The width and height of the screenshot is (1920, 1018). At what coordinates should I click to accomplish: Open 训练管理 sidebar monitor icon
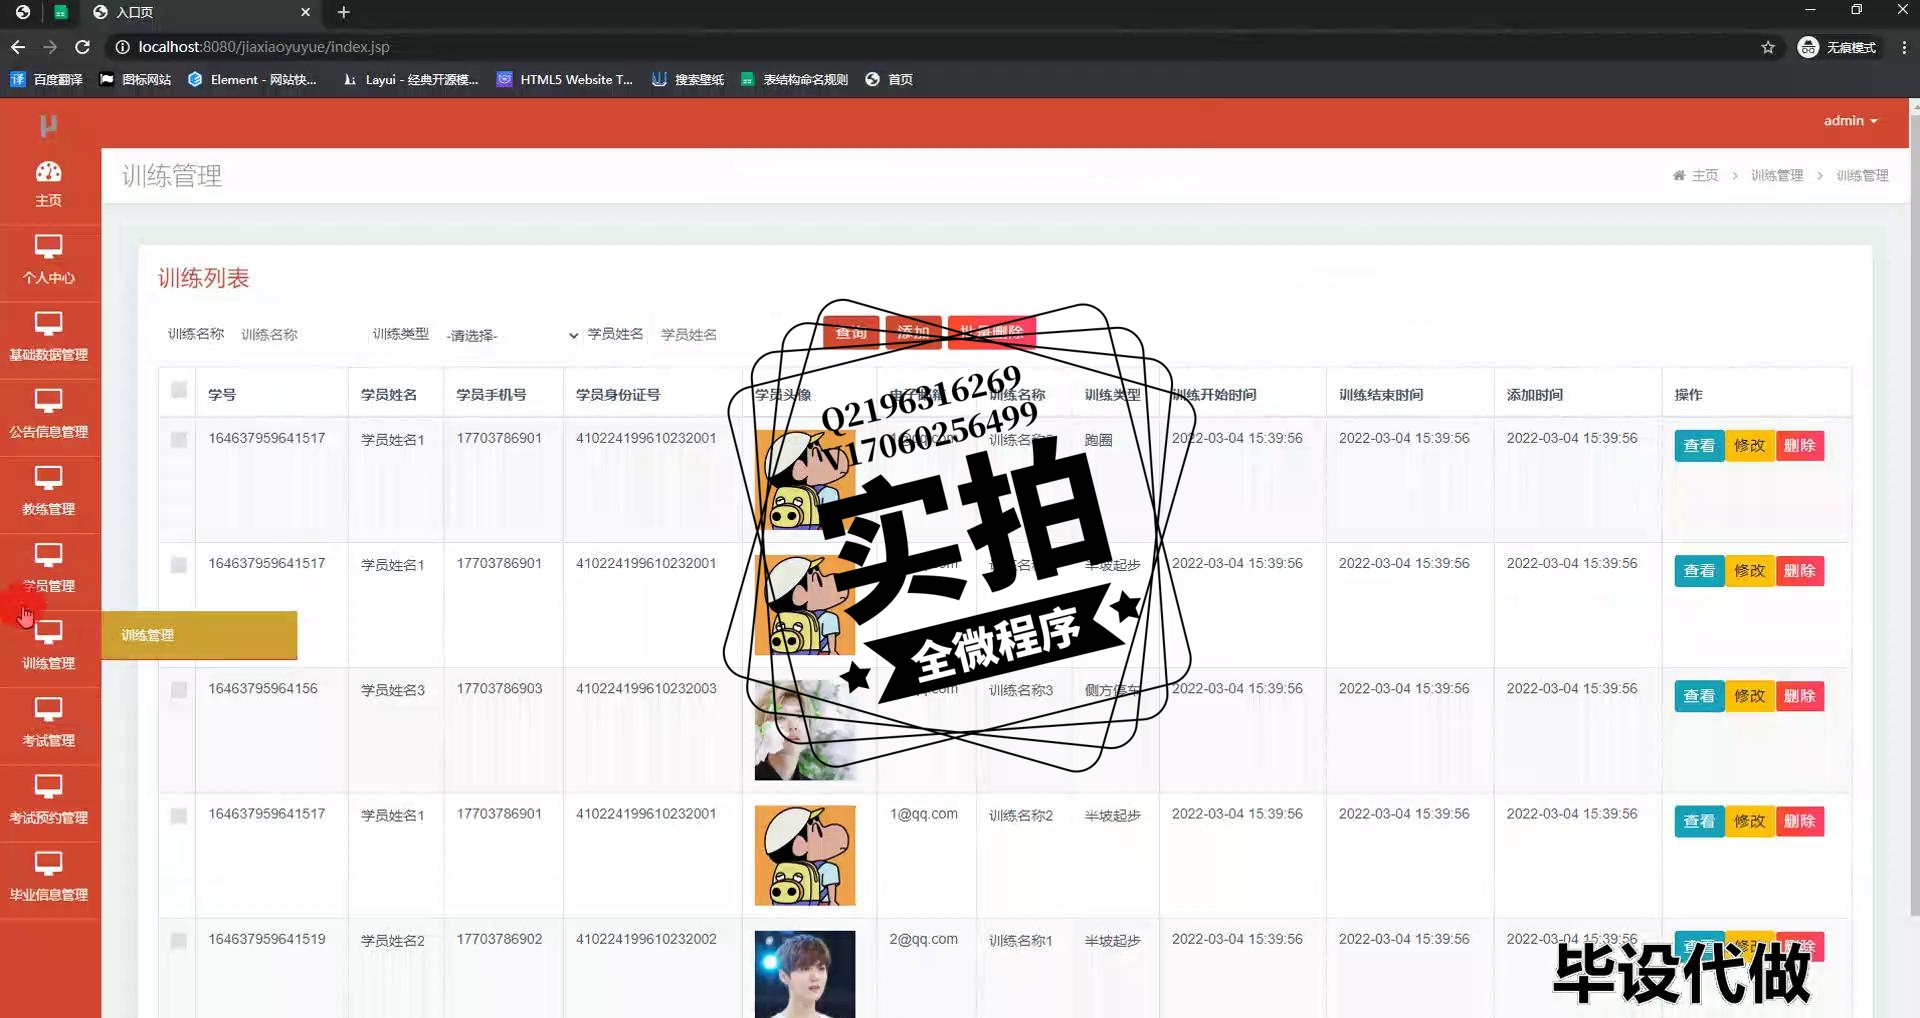tap(48, 632)
